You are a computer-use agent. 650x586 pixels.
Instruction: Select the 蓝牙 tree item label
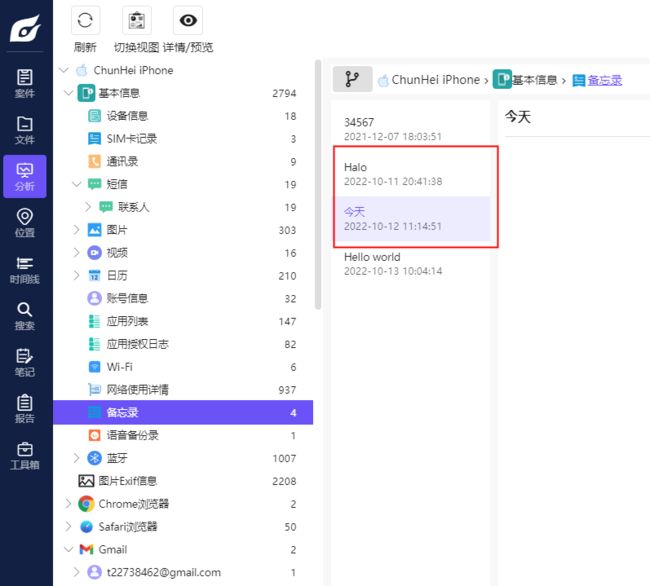[x=117, y=458]
